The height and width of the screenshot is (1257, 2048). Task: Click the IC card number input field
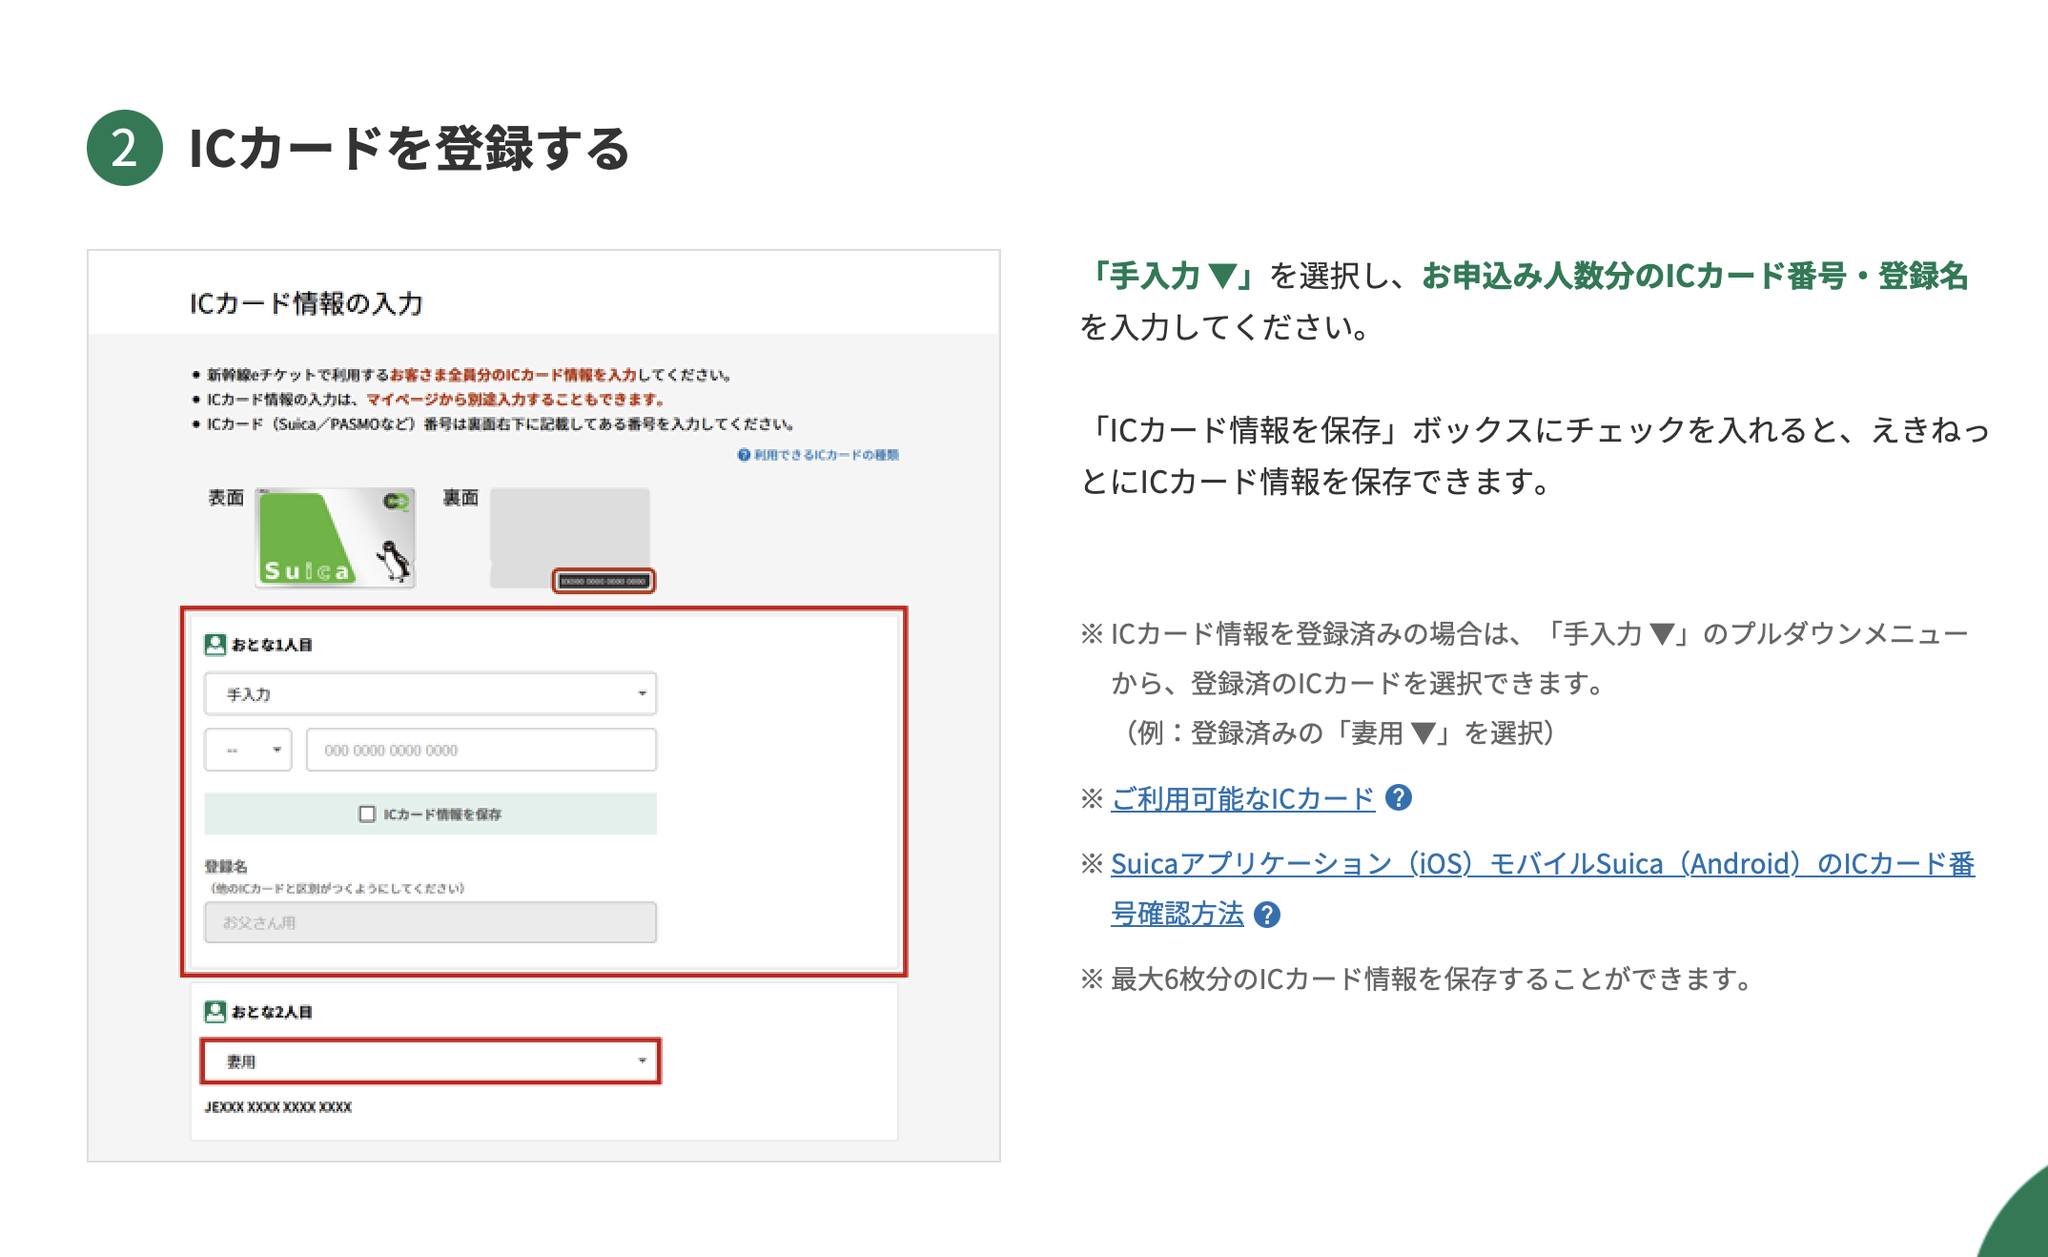point(481,750)
